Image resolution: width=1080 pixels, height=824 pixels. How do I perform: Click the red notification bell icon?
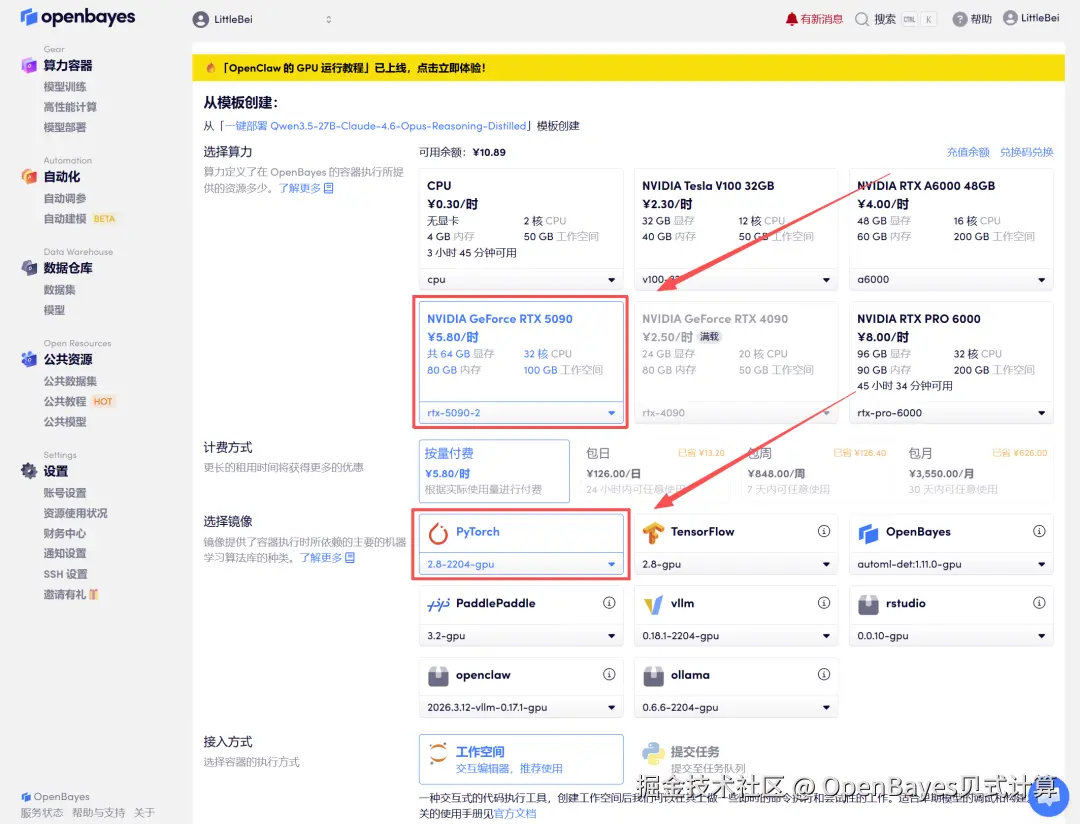coord(791,19)
